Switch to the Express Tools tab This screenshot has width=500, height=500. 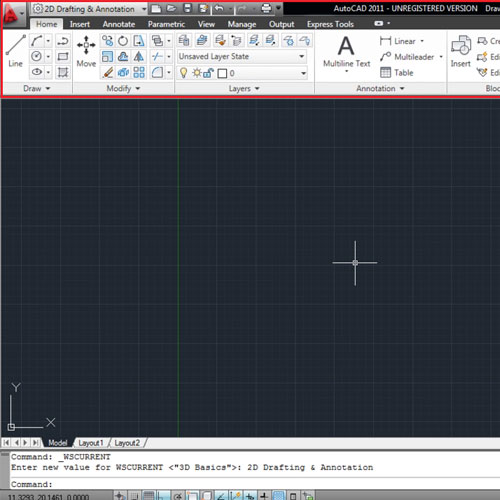click(330, 24)
